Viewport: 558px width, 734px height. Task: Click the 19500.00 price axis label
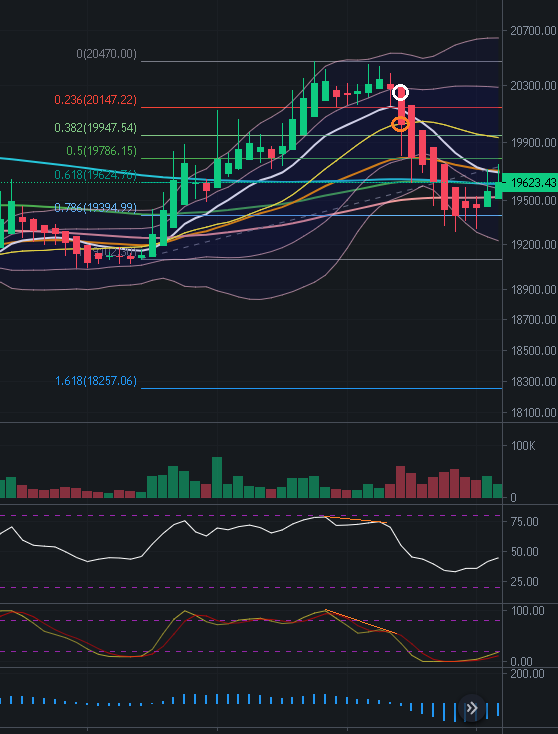[533, 200]
